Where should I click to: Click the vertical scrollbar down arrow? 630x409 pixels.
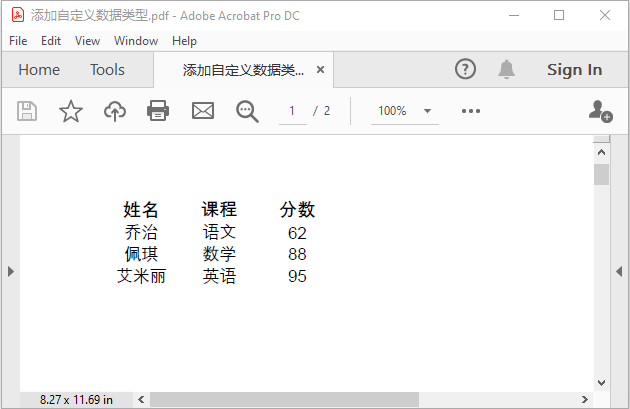pos(601,382)
